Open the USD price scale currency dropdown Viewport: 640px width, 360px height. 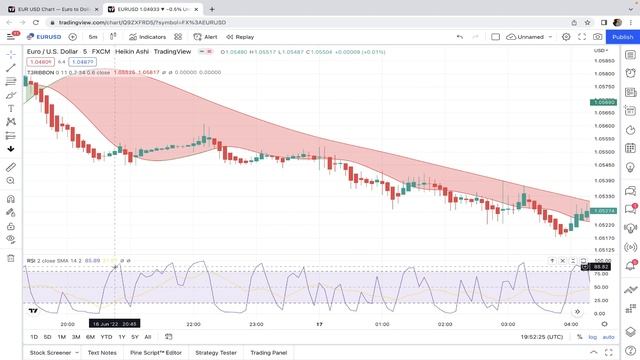pyautogui.click(x=600, y=51)
